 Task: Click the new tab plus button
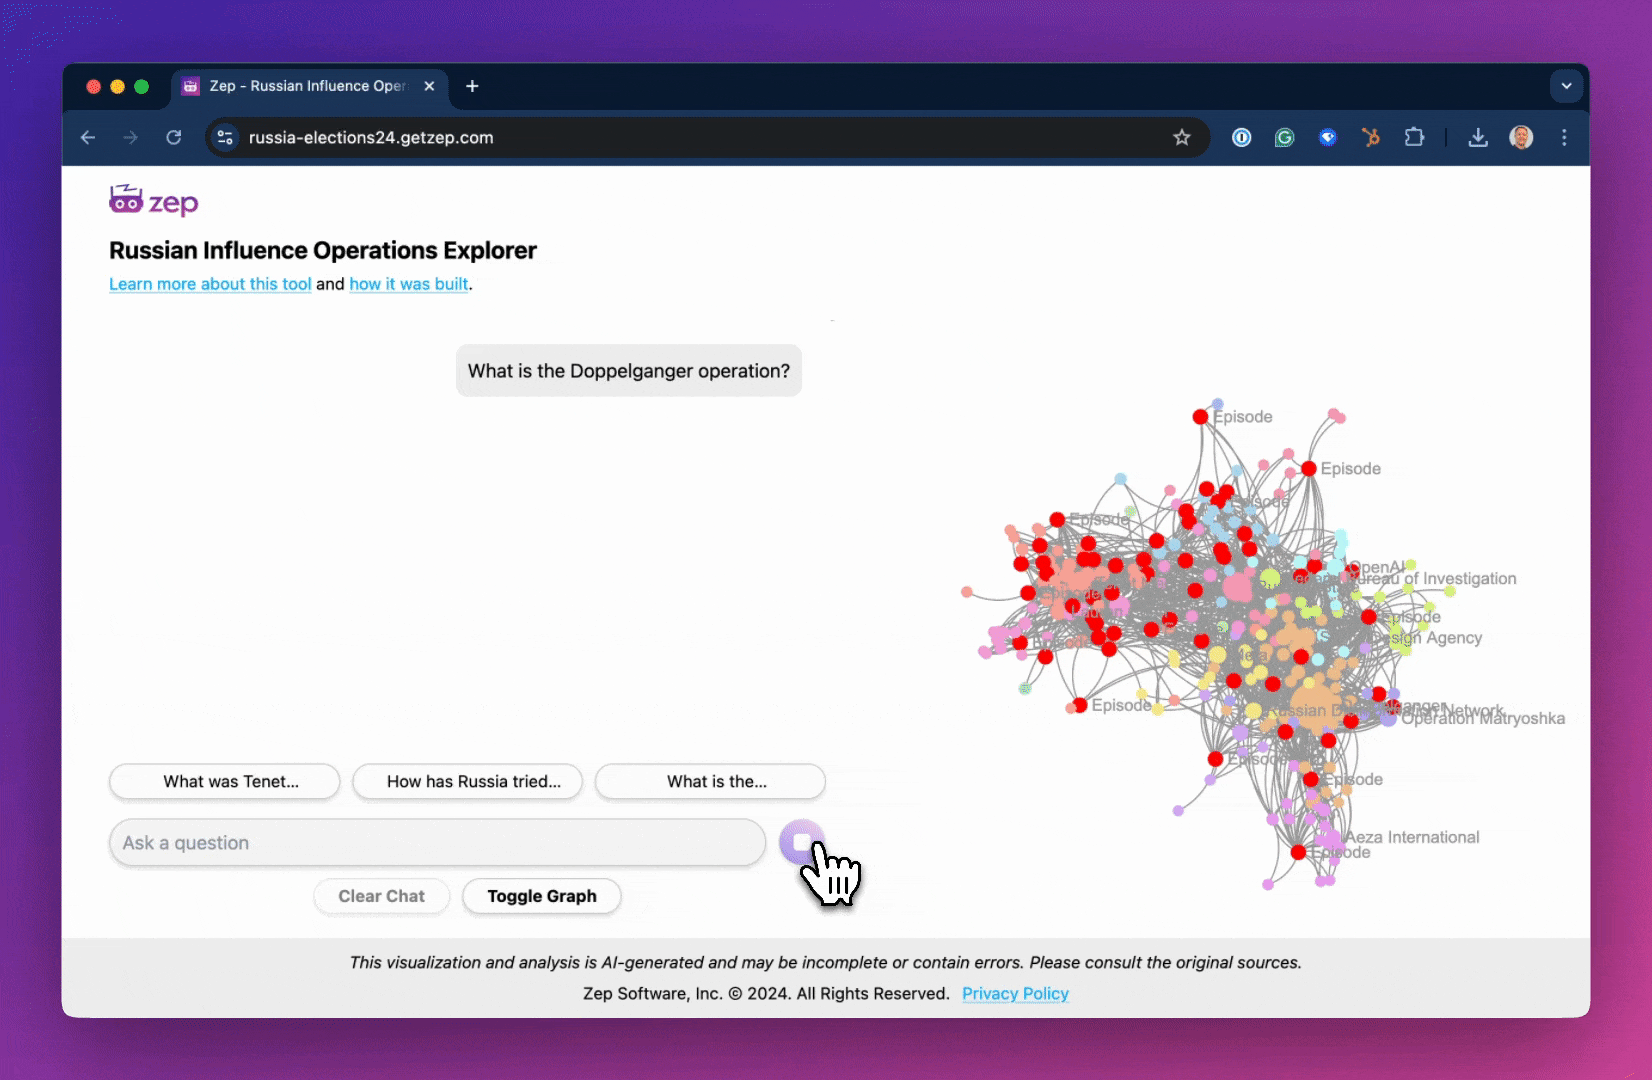point(472,87)
